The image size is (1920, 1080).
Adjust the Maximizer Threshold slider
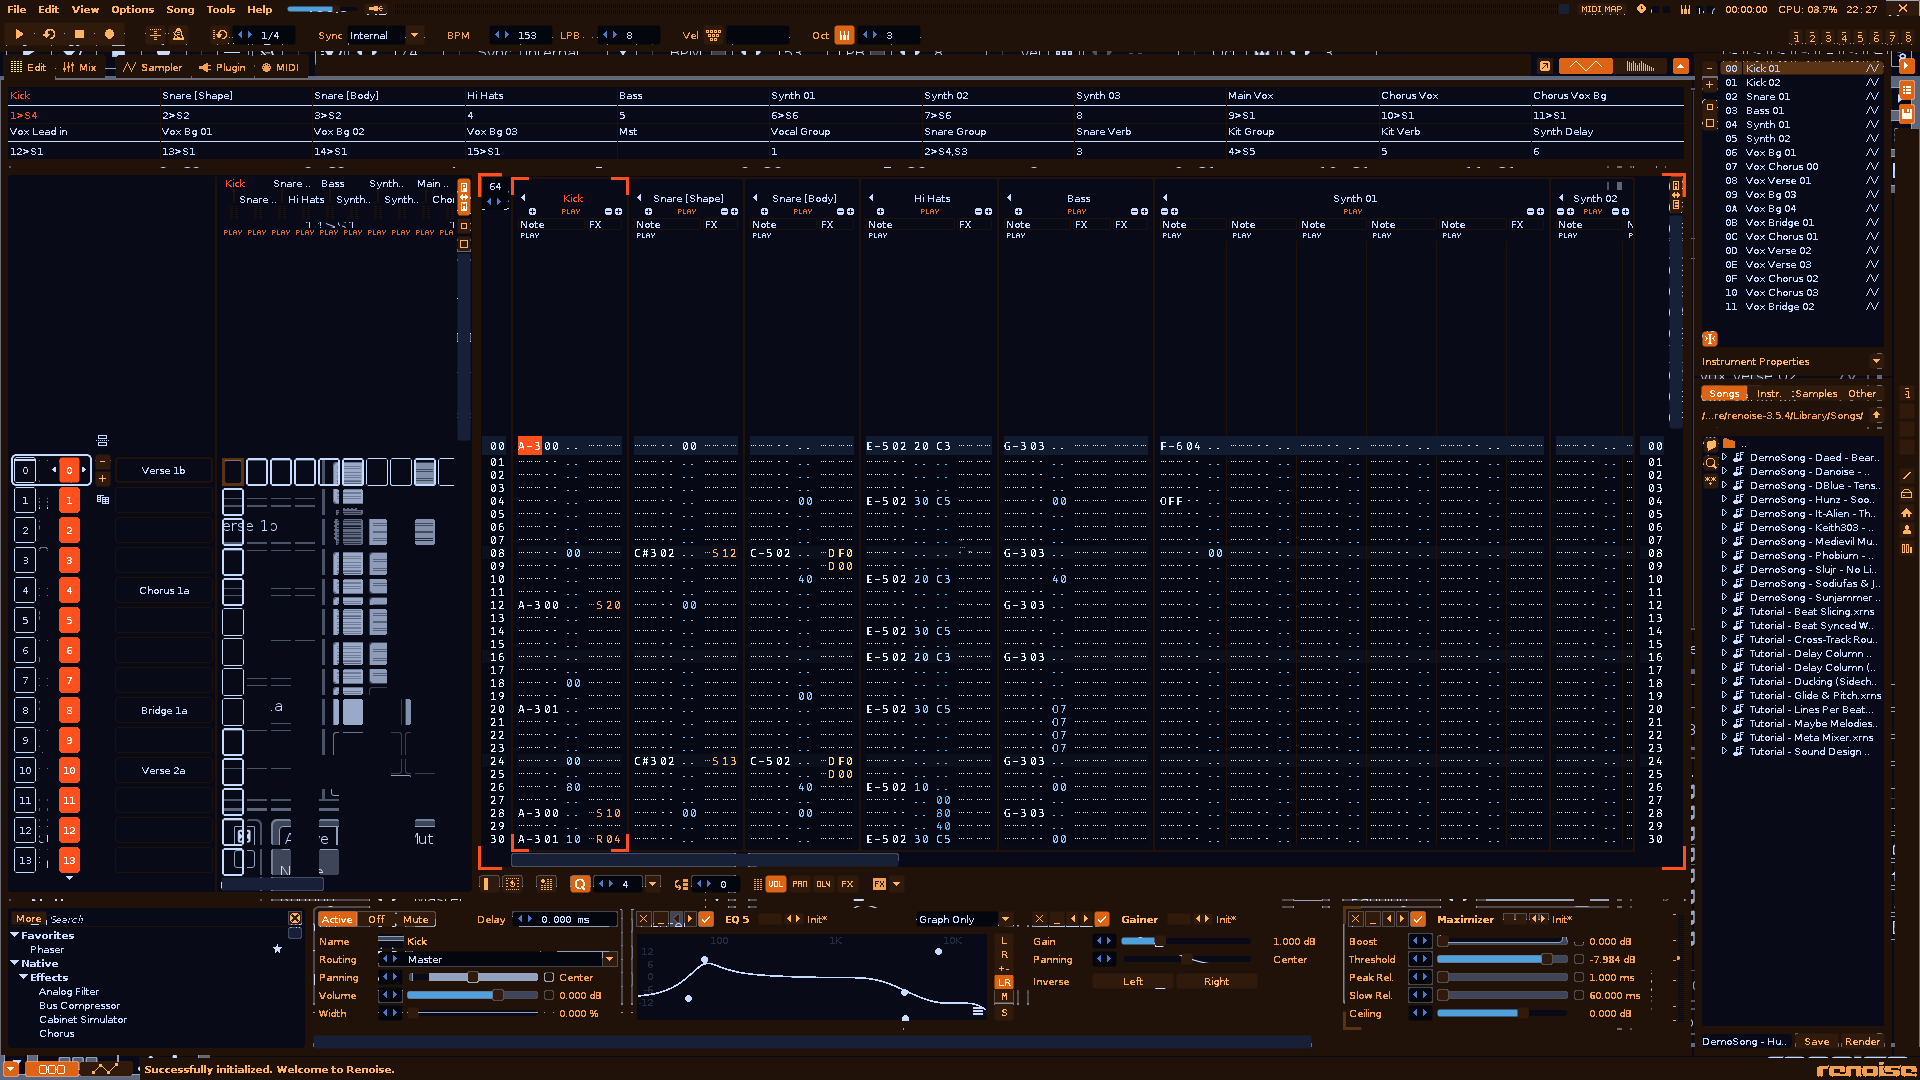point(1502,959)
